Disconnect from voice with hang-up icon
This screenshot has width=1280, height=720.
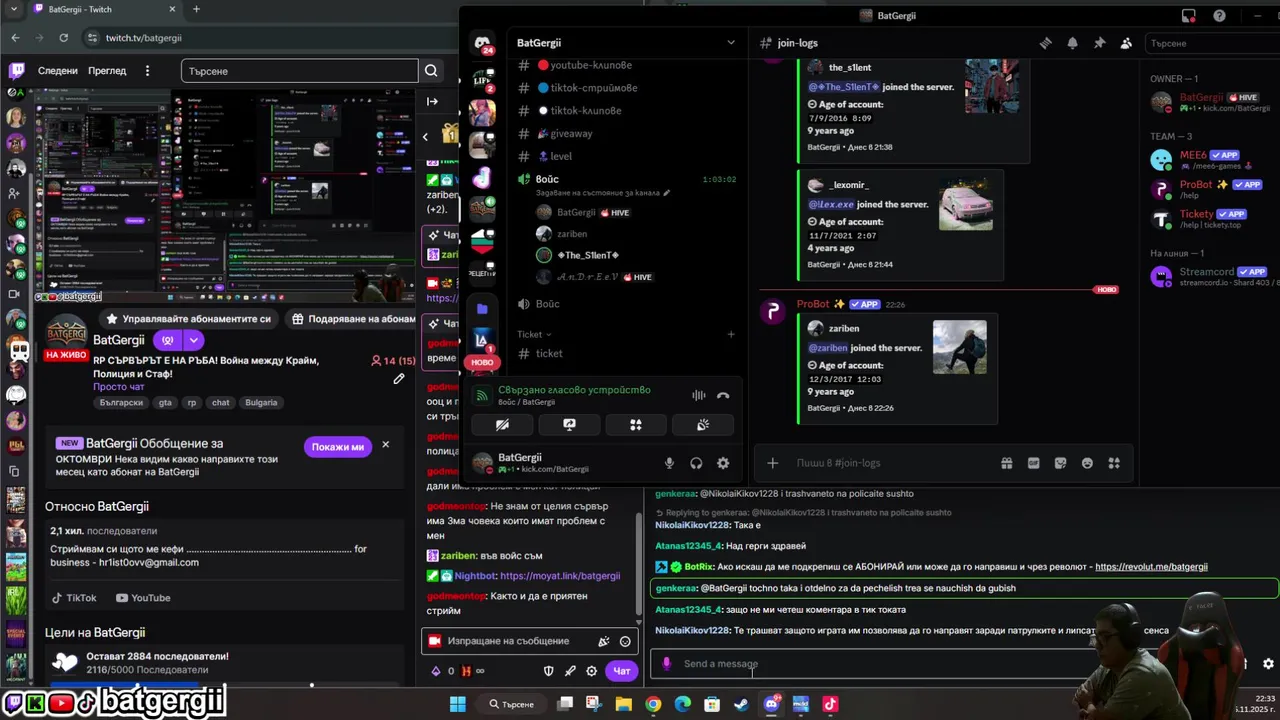click(723, 396)
